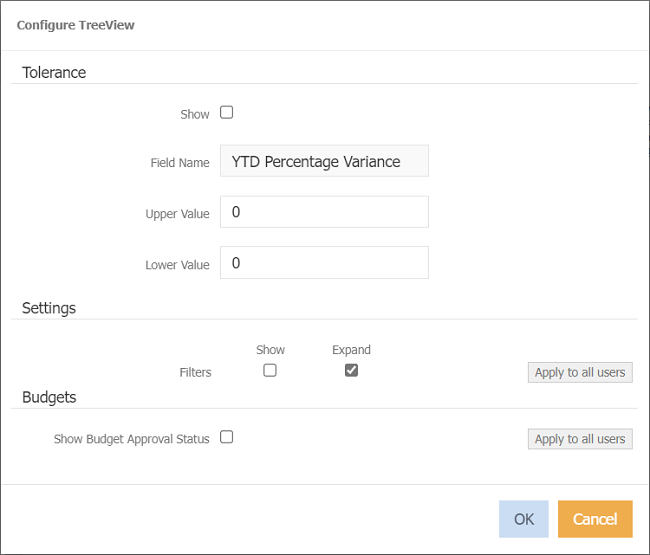Click the Lower Value label
650x555 pixels.
click(x=177, y=265)
